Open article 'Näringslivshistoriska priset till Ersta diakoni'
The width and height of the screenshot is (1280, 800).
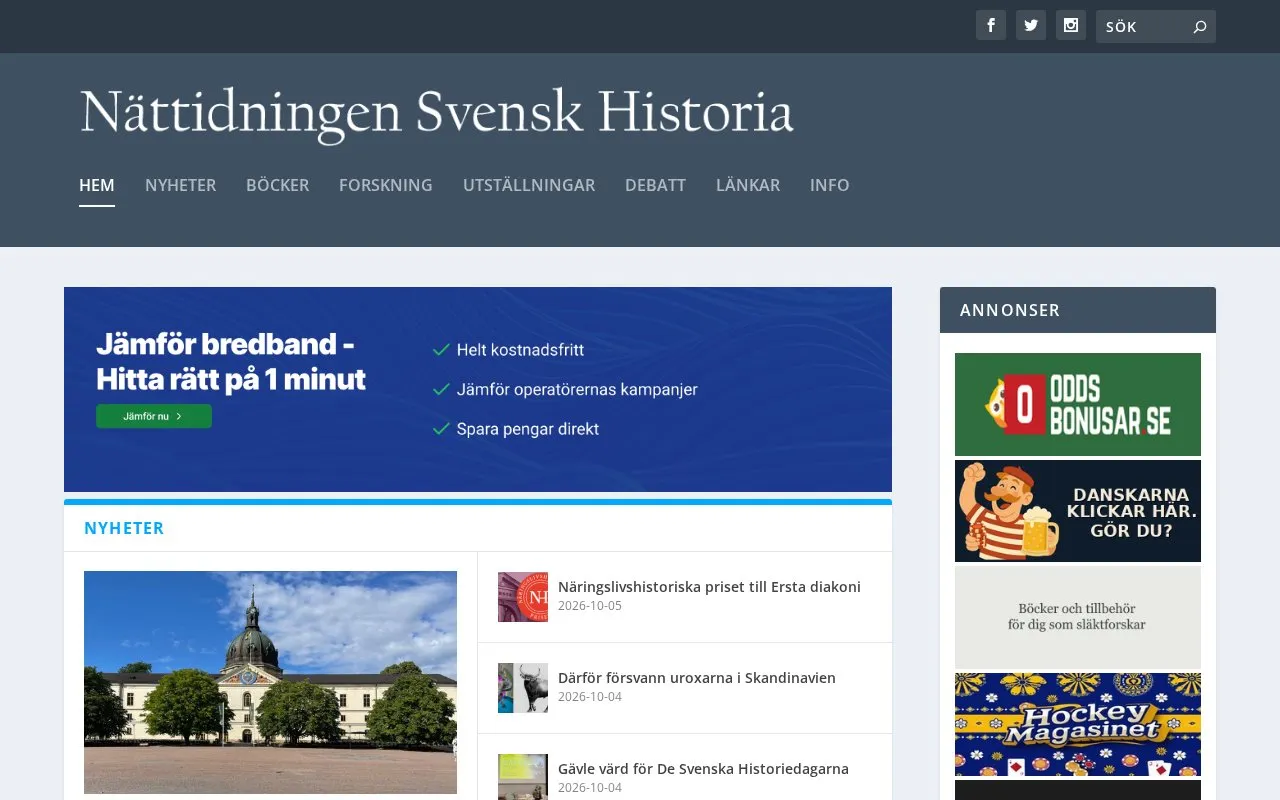(x=709, y=587)
